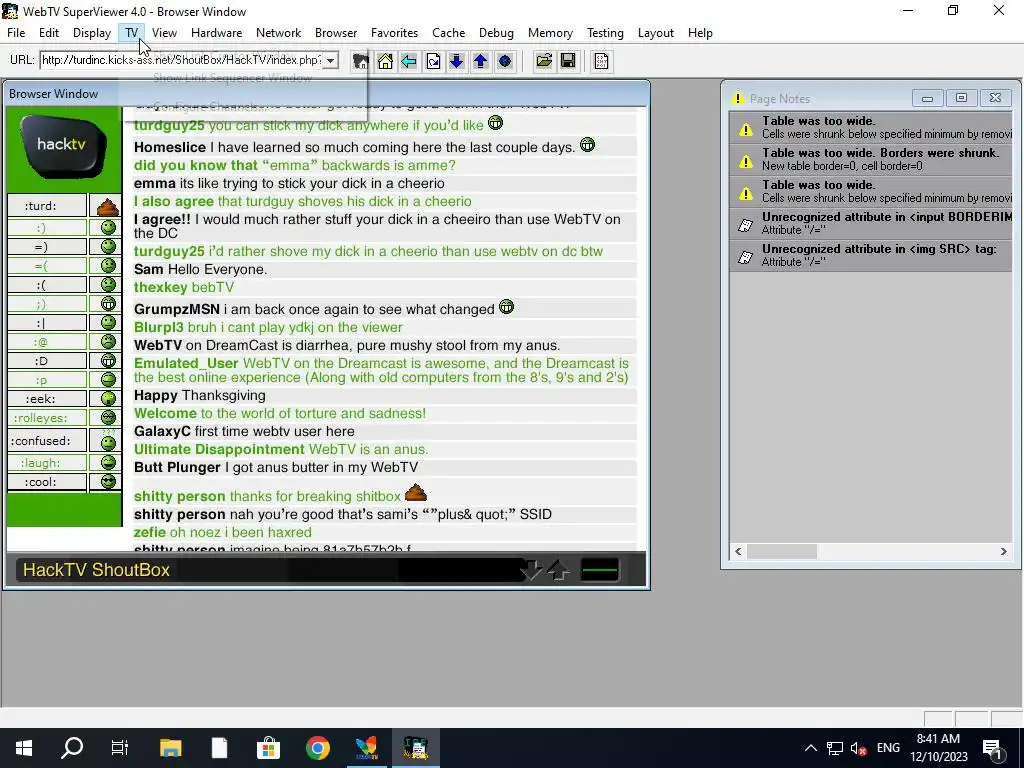Click the 'HackTV ShoutBox' title text
1024x768 pixels.
pos(97,570)
